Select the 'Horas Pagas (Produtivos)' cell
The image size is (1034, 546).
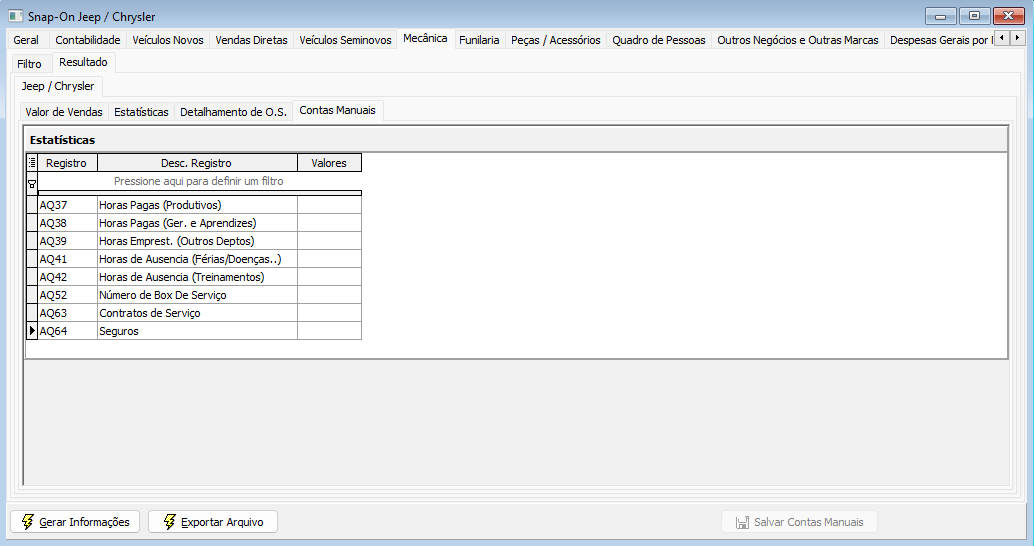(197, 205)
